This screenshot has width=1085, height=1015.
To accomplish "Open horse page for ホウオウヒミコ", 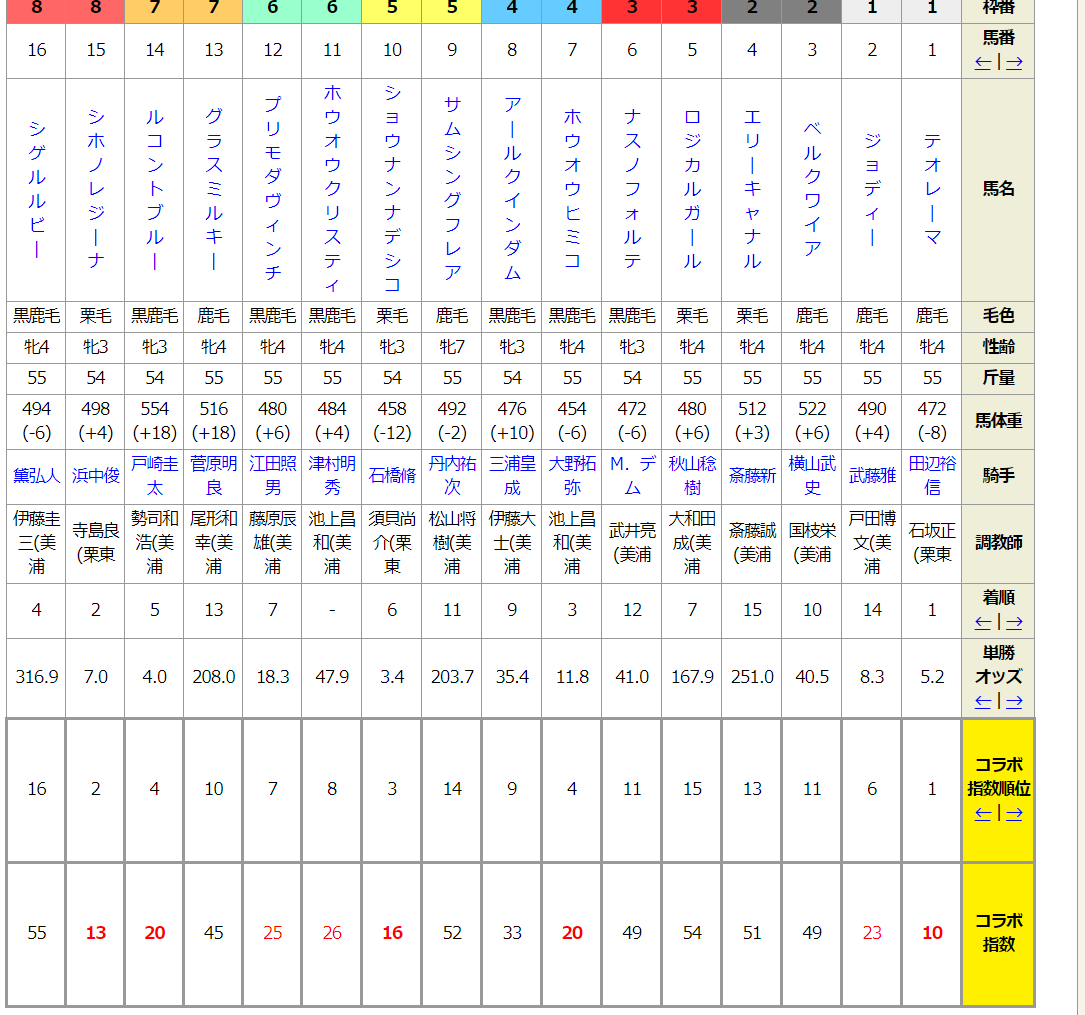I will coord(572,189).
